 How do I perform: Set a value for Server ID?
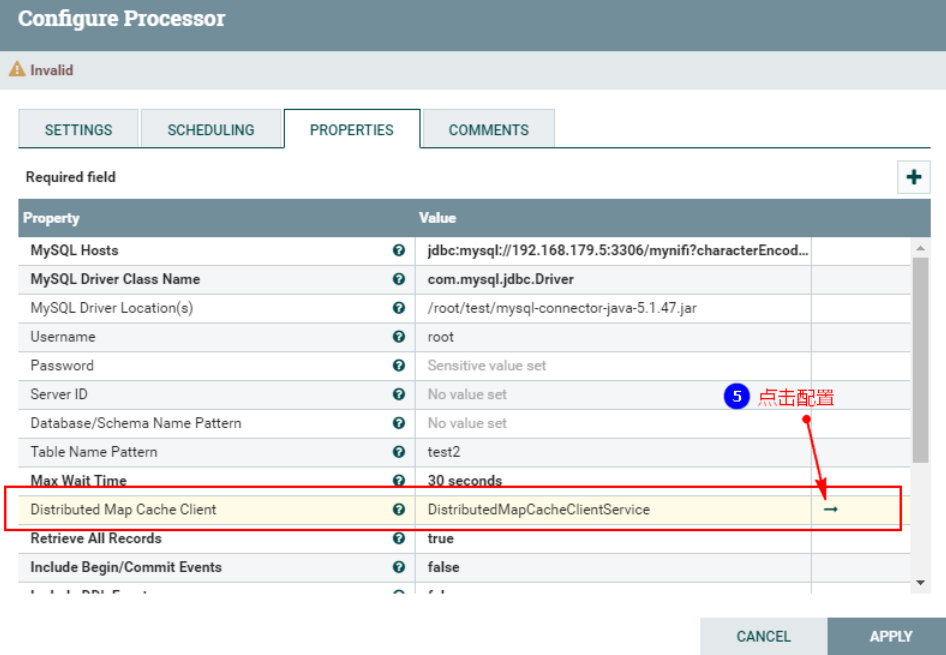613,394
